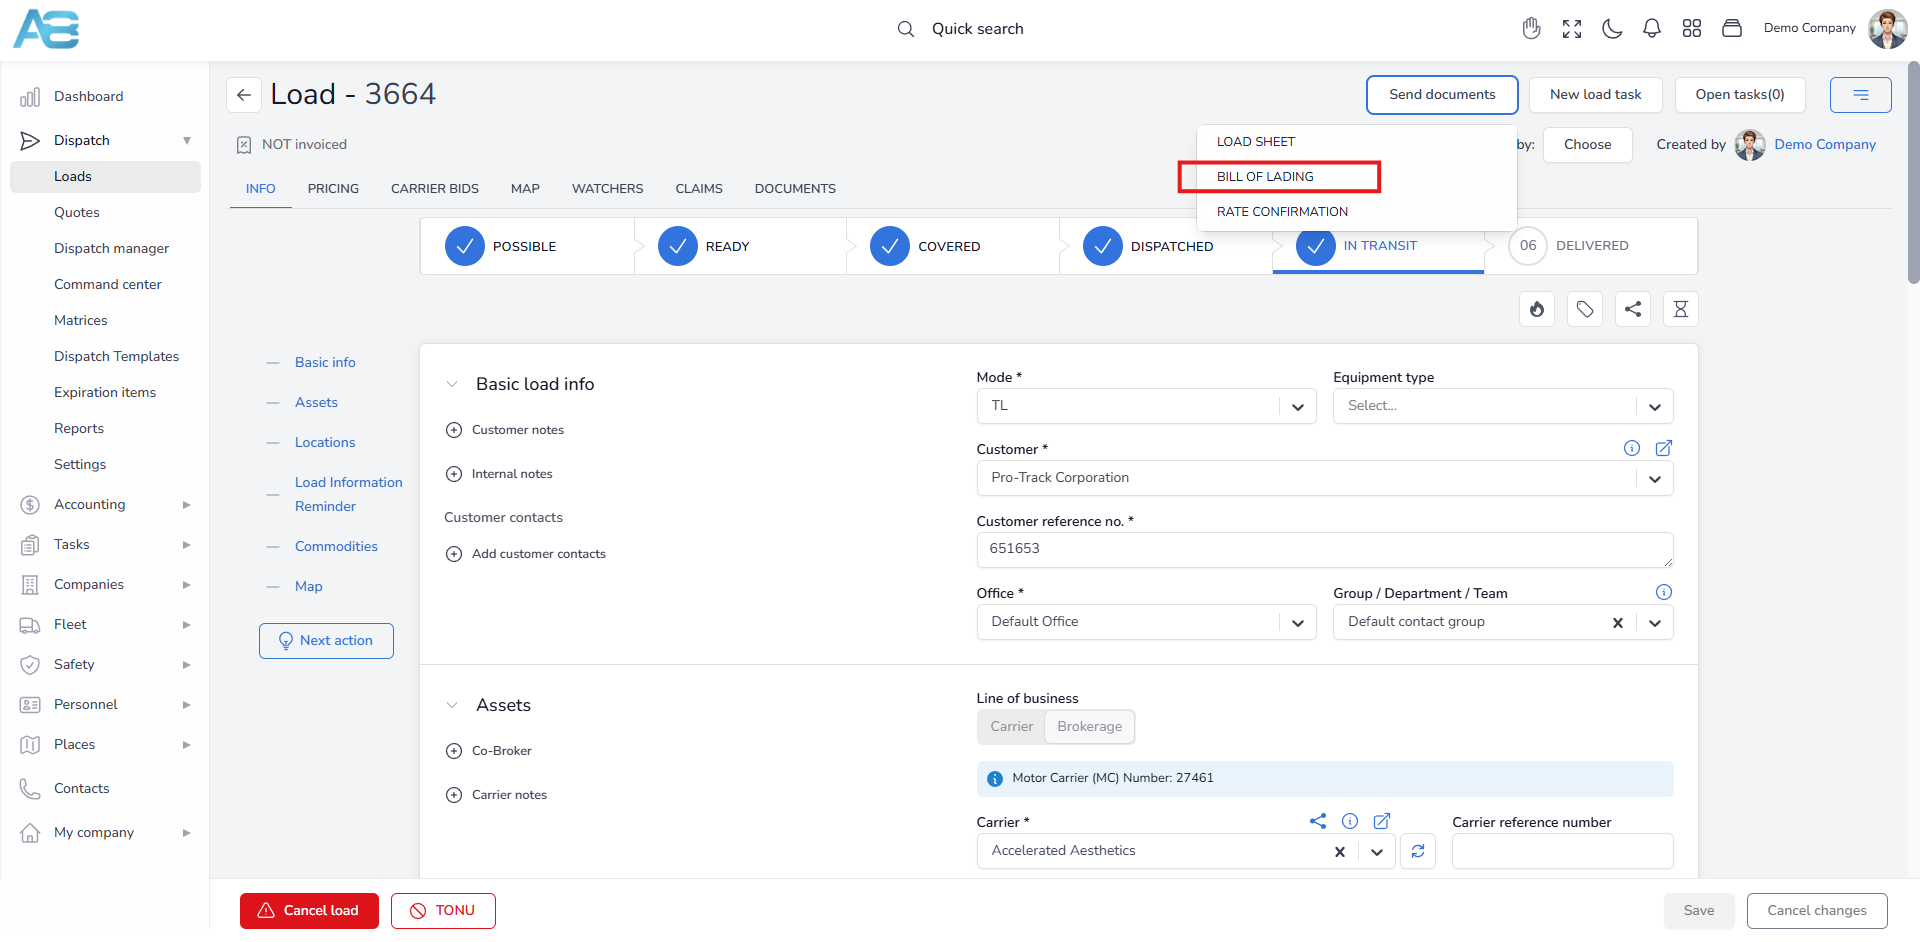The image size is (1920, 942).
Task: Open the hamburger menu button
Action: coord(1860,95)
